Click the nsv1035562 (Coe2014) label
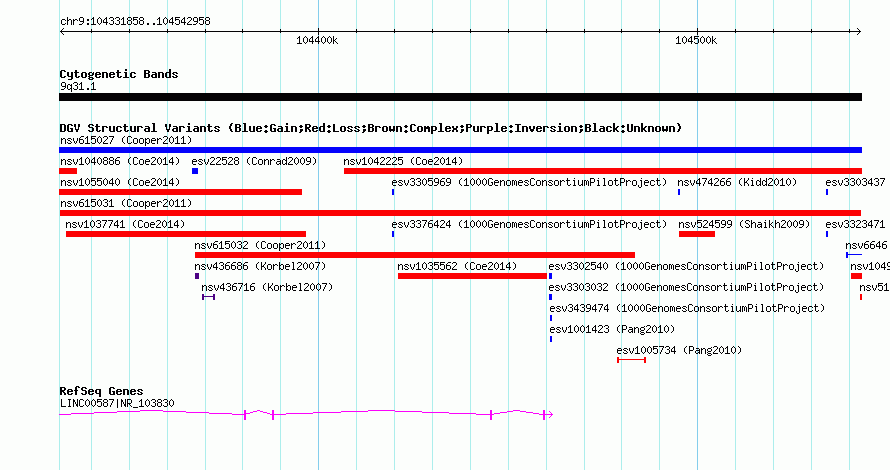Viewport: 890px width, 470px height. 457,266
